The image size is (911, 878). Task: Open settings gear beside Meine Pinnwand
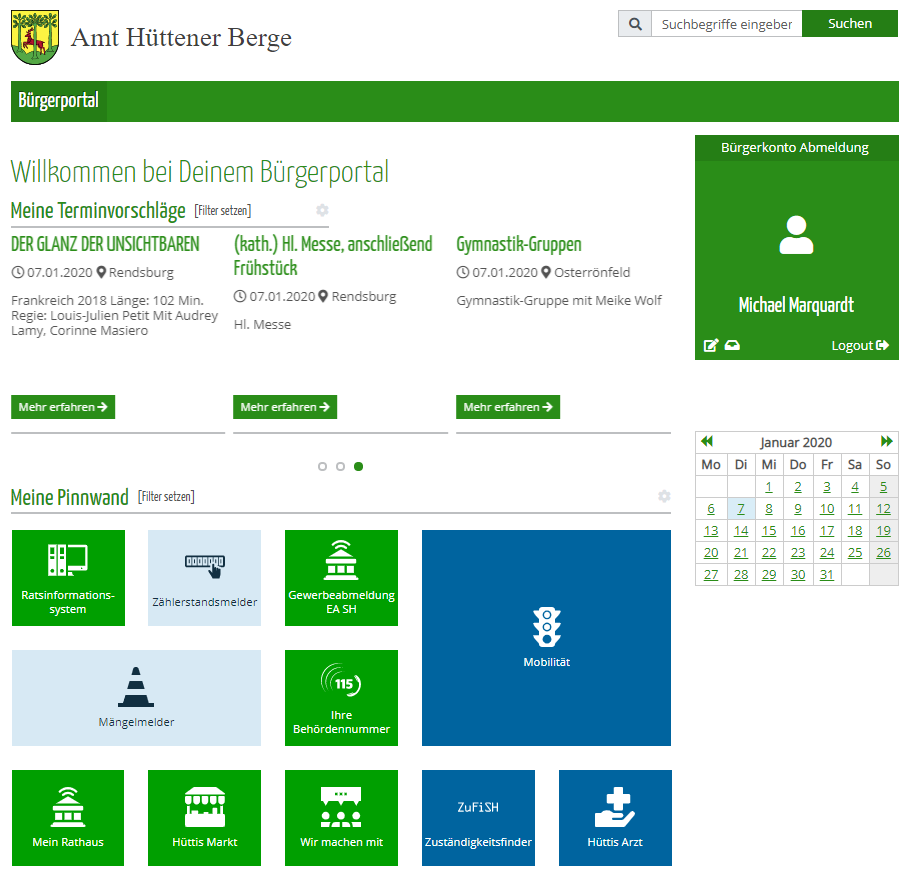663,496
